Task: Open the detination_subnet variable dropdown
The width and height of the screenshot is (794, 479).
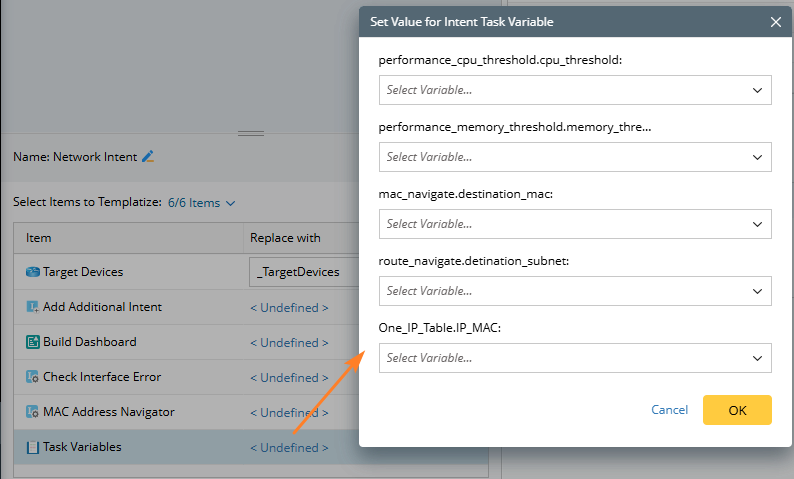Action: [574, 291]
